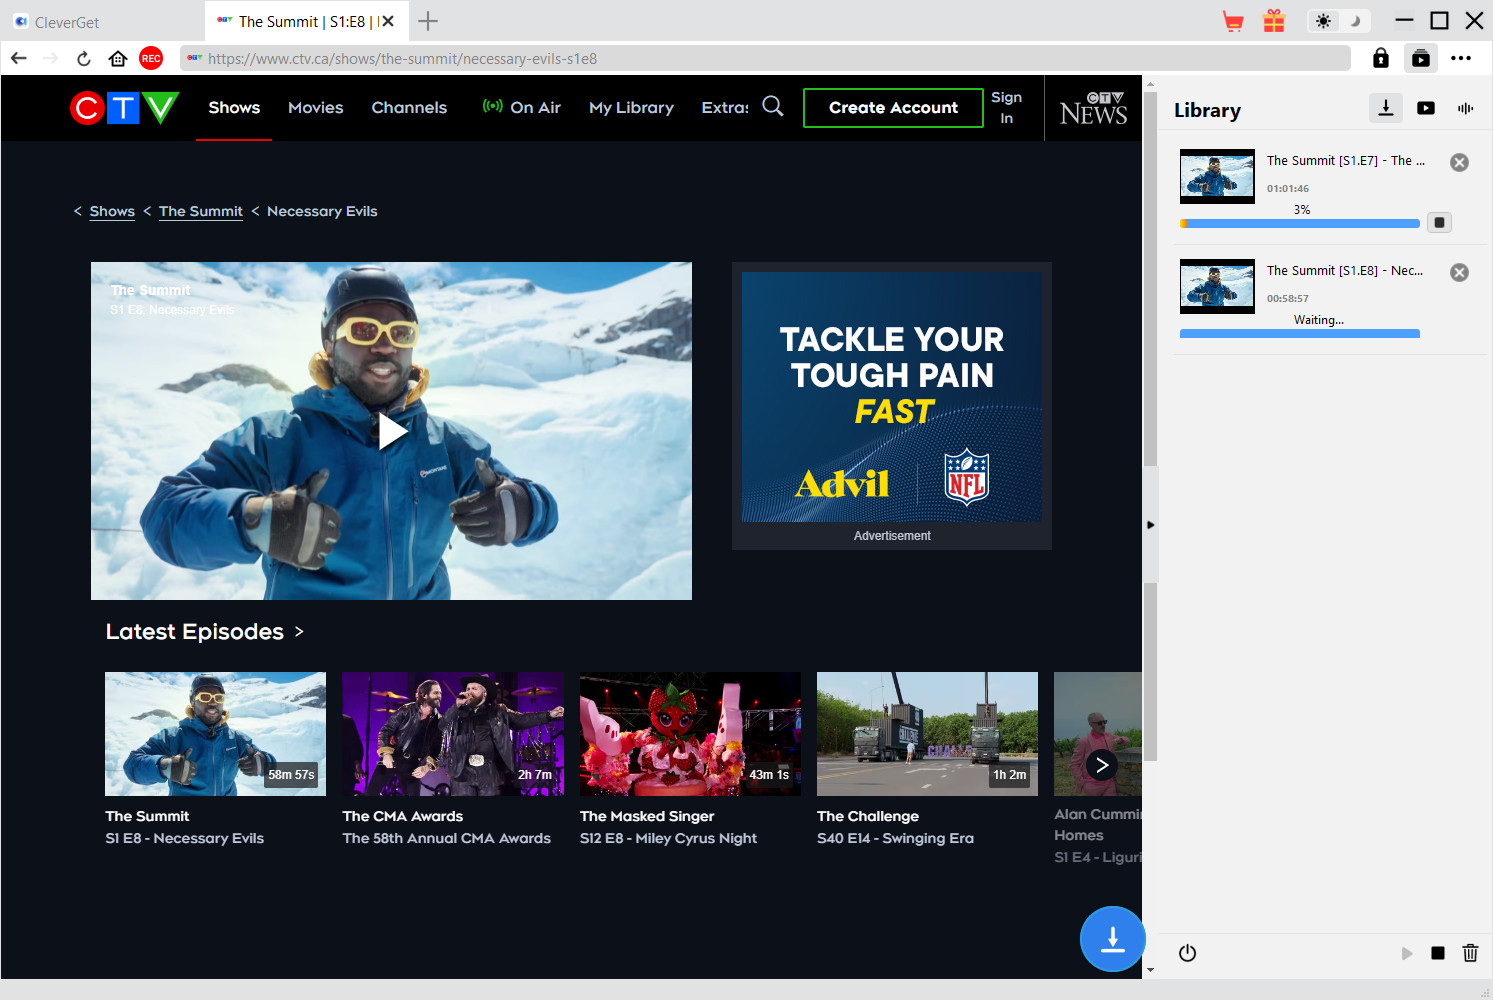Expand Latest Episodes section arrow

[x=299, y=632]
